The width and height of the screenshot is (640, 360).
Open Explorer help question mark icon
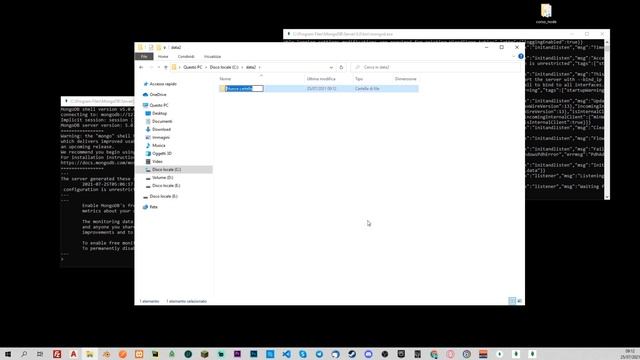521,56
